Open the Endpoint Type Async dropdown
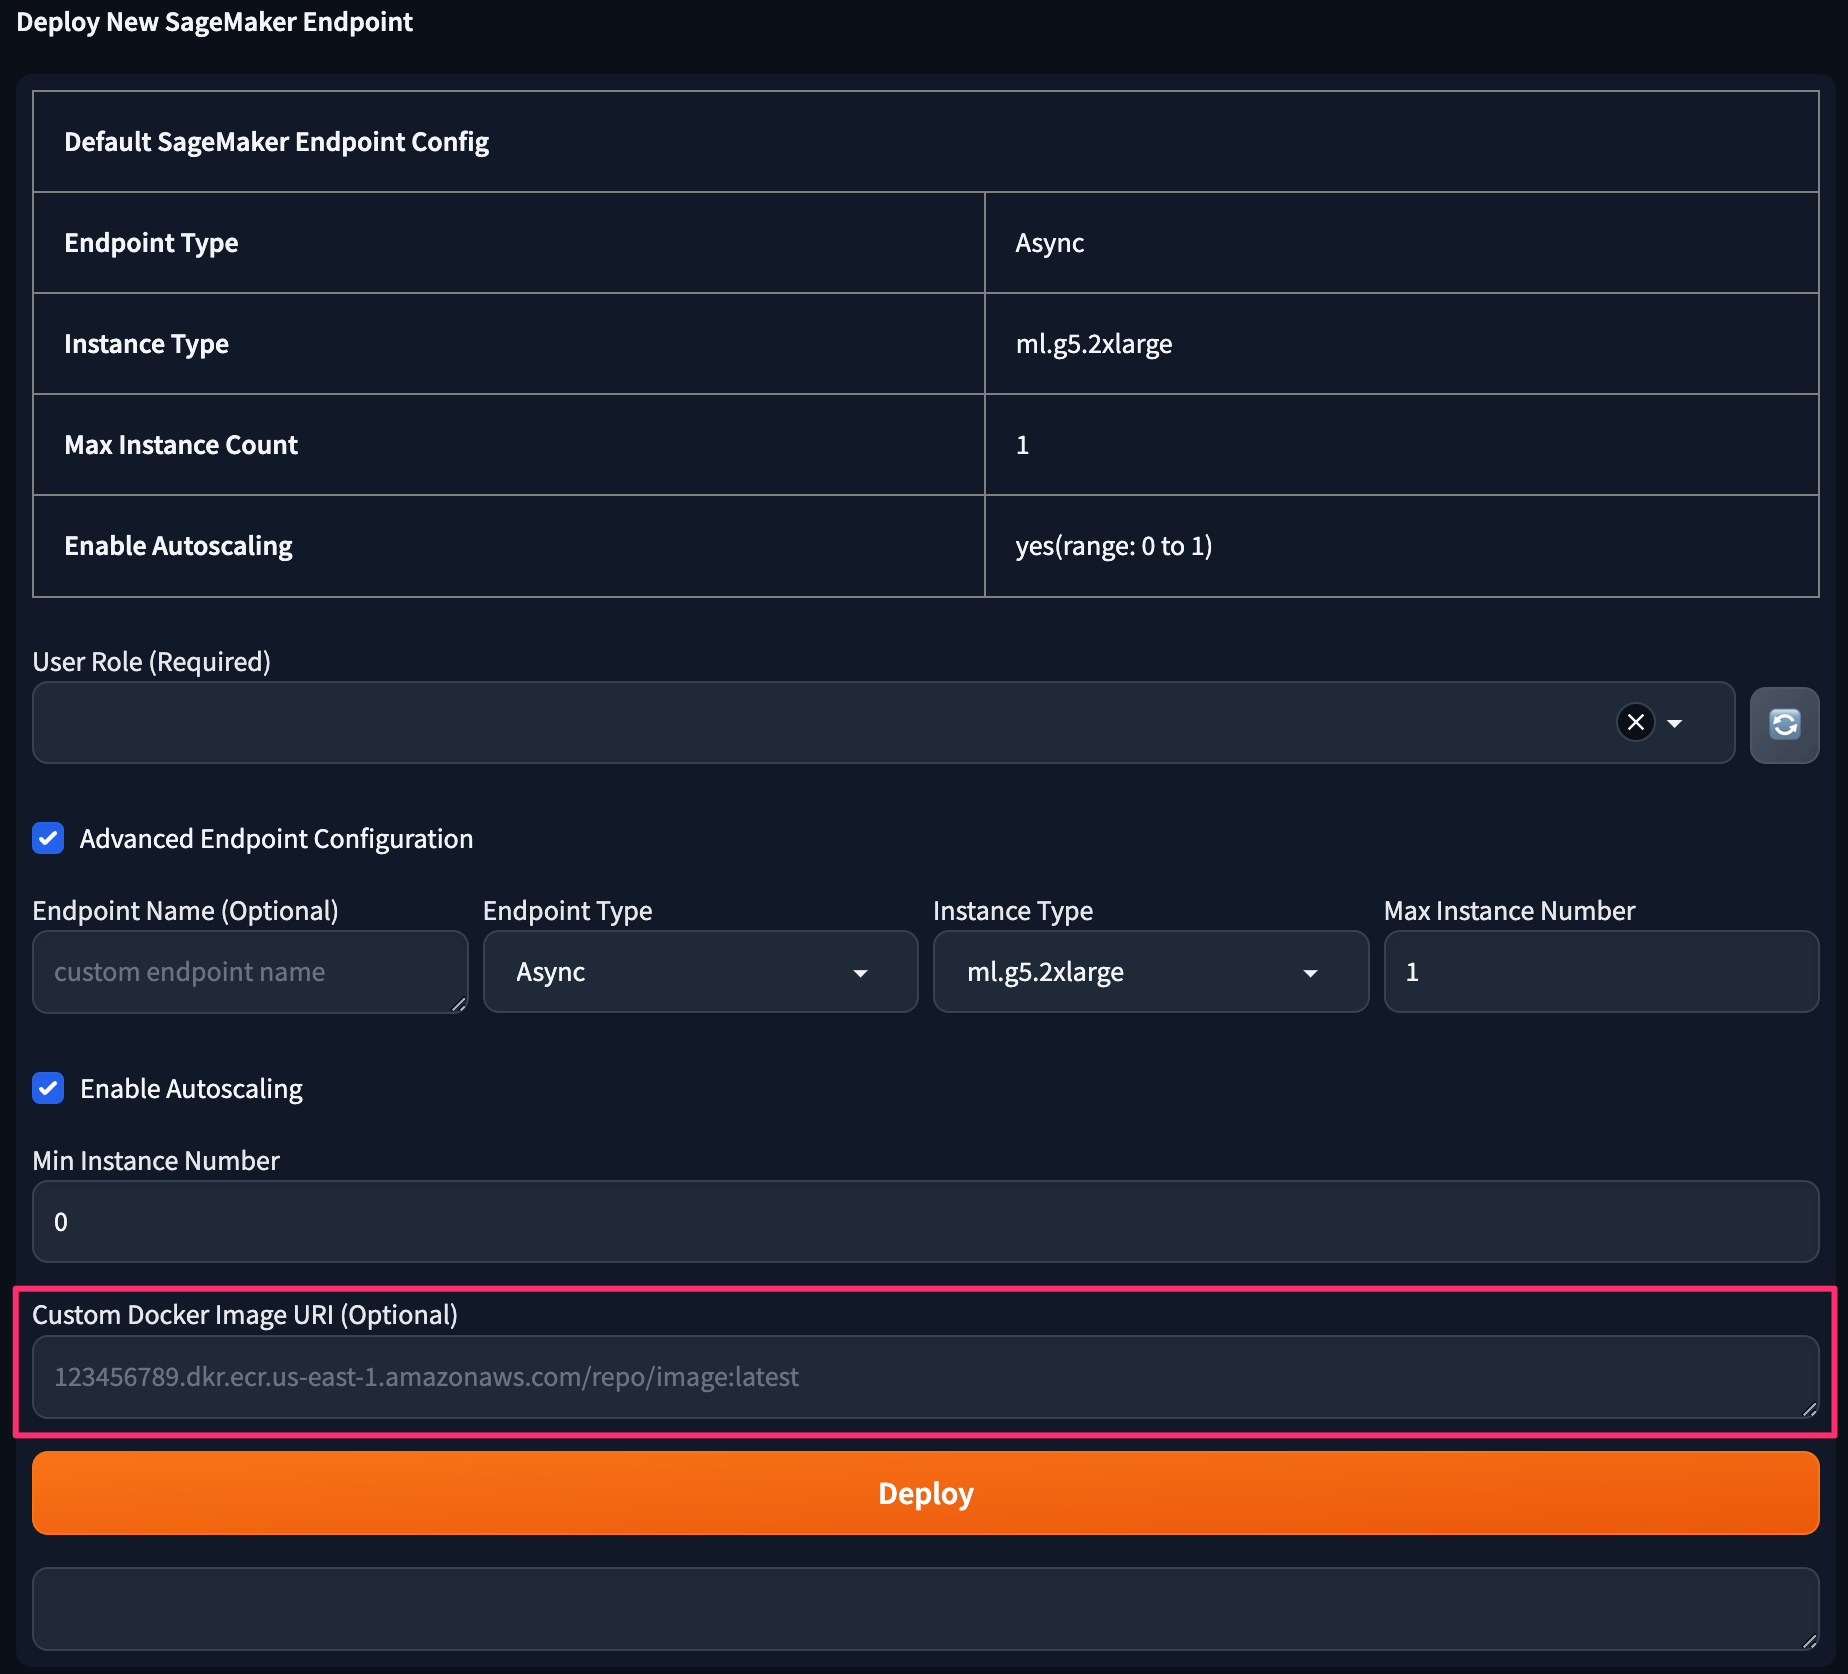 pyautogui.click(x=700, y=972)
